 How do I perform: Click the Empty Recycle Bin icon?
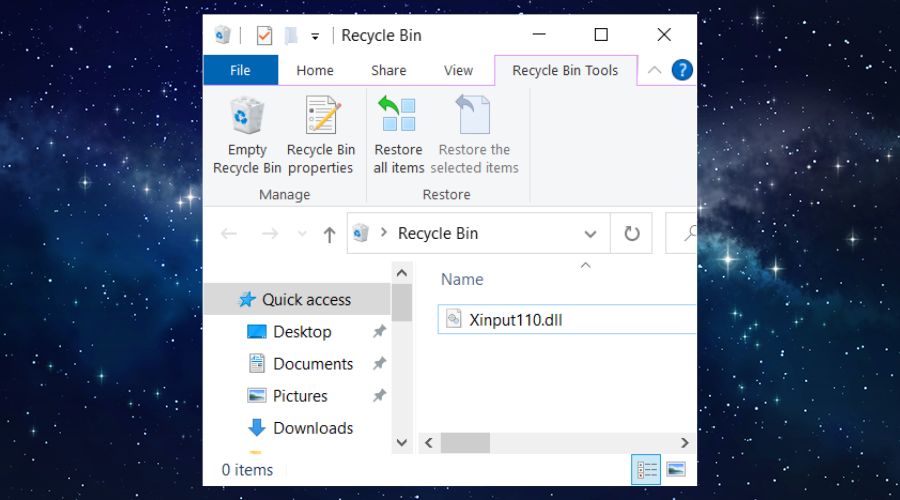[x=247, y=115]
